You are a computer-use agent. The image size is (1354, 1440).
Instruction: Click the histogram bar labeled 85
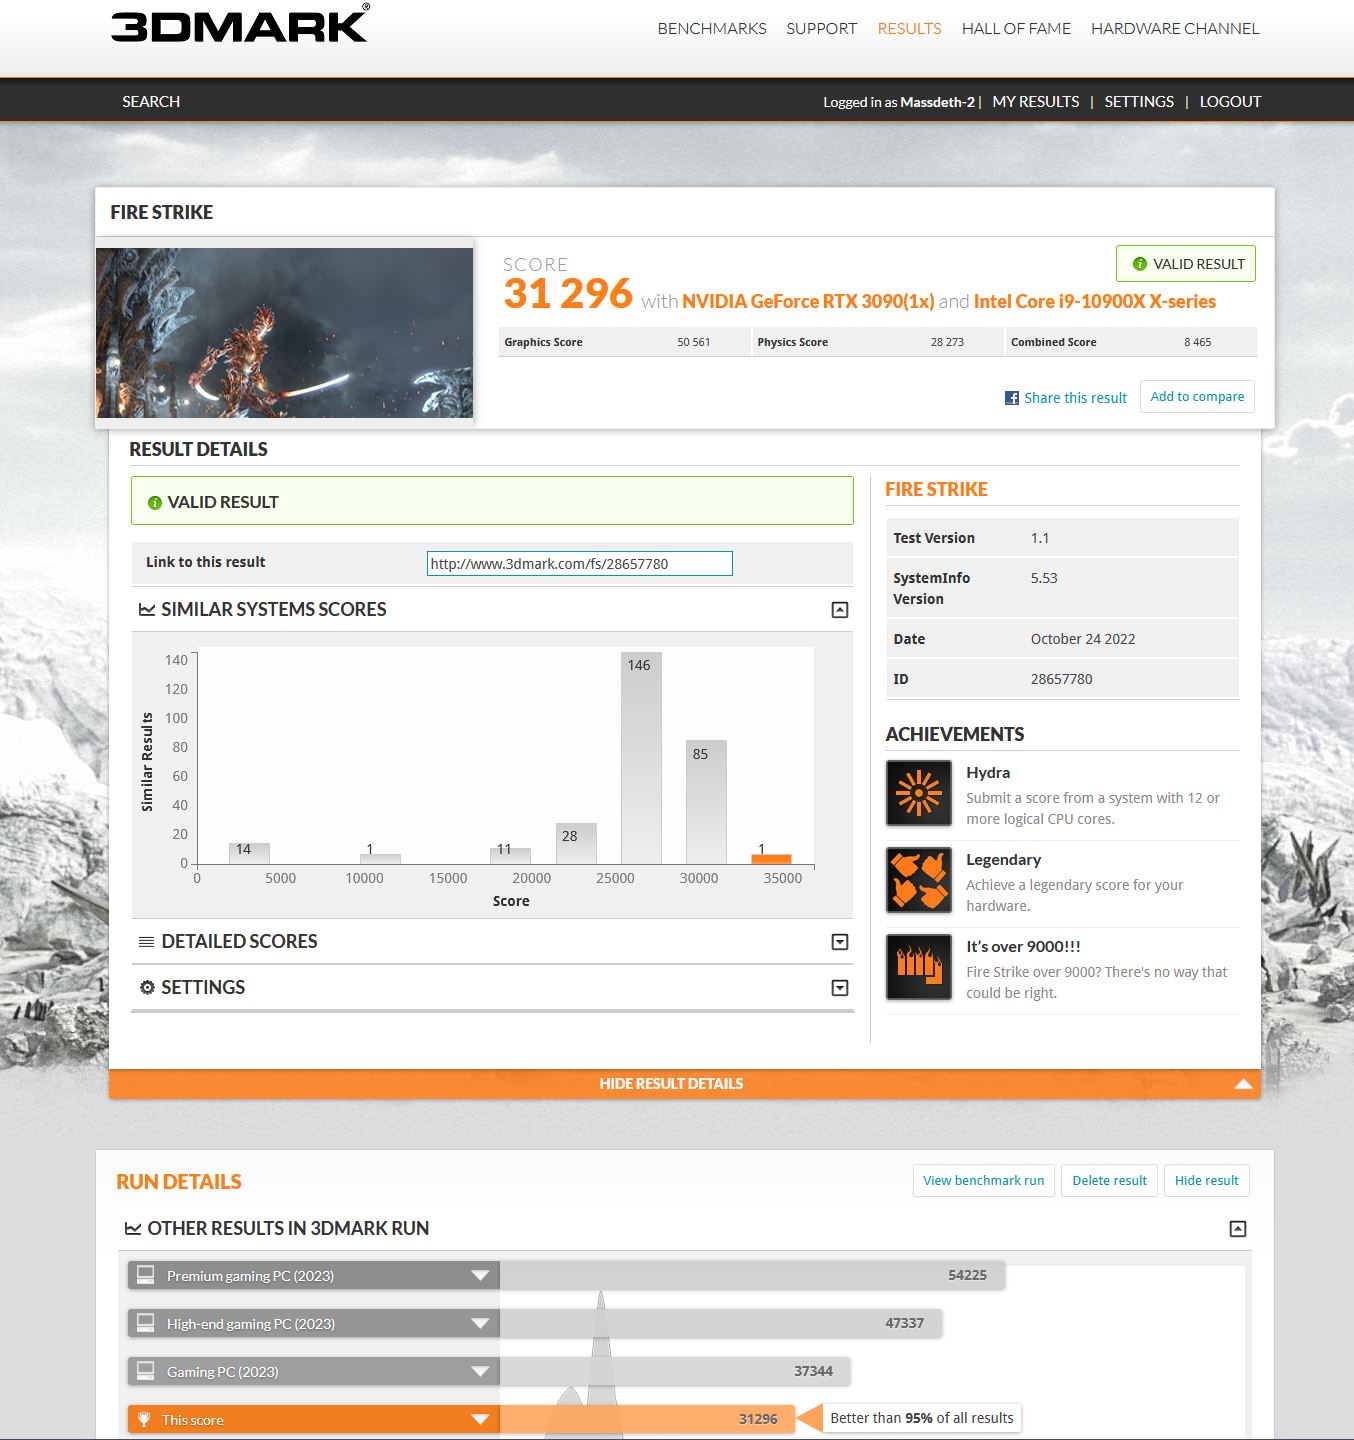(x=706, y=802)
